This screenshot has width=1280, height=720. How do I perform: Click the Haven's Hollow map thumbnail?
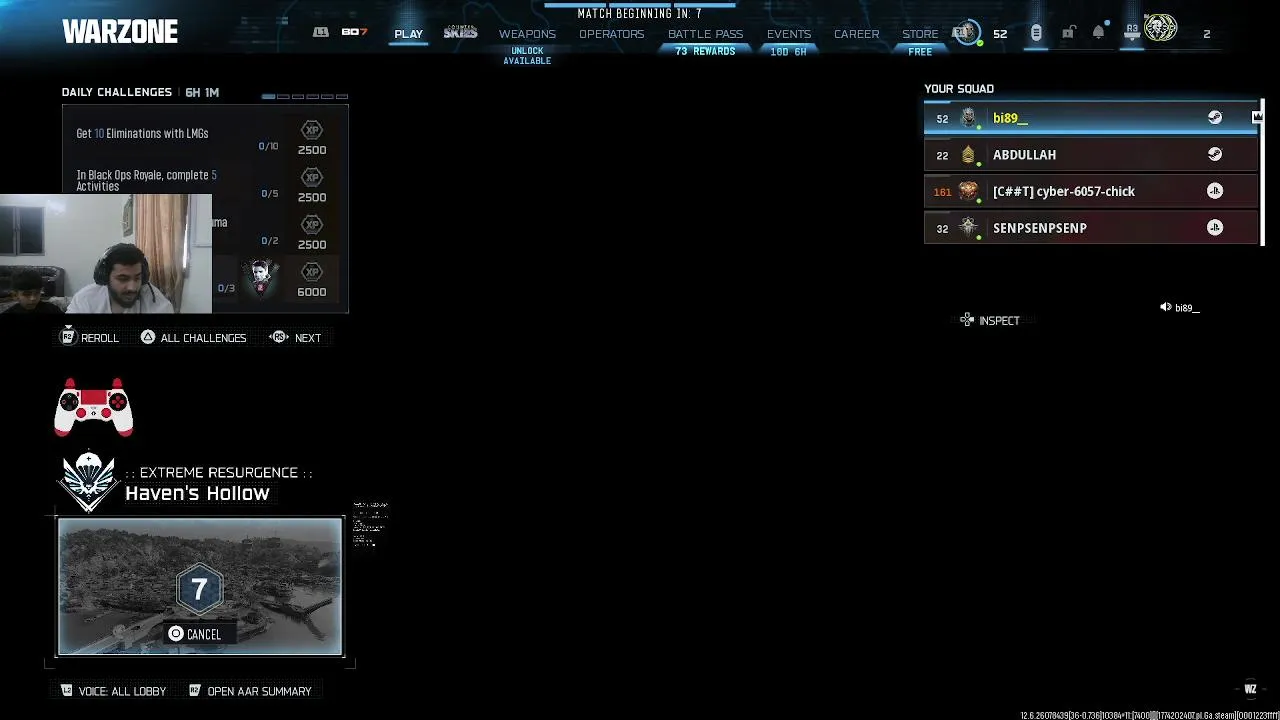tap(200, 586)
